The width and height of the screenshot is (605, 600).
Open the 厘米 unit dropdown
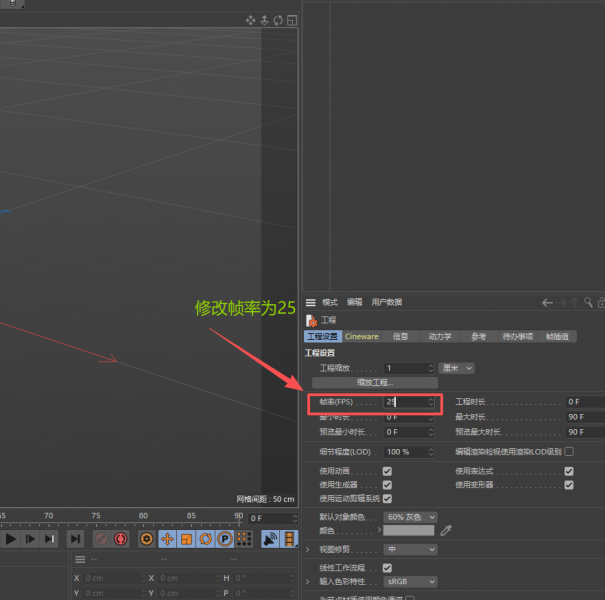tap(456, 368)
